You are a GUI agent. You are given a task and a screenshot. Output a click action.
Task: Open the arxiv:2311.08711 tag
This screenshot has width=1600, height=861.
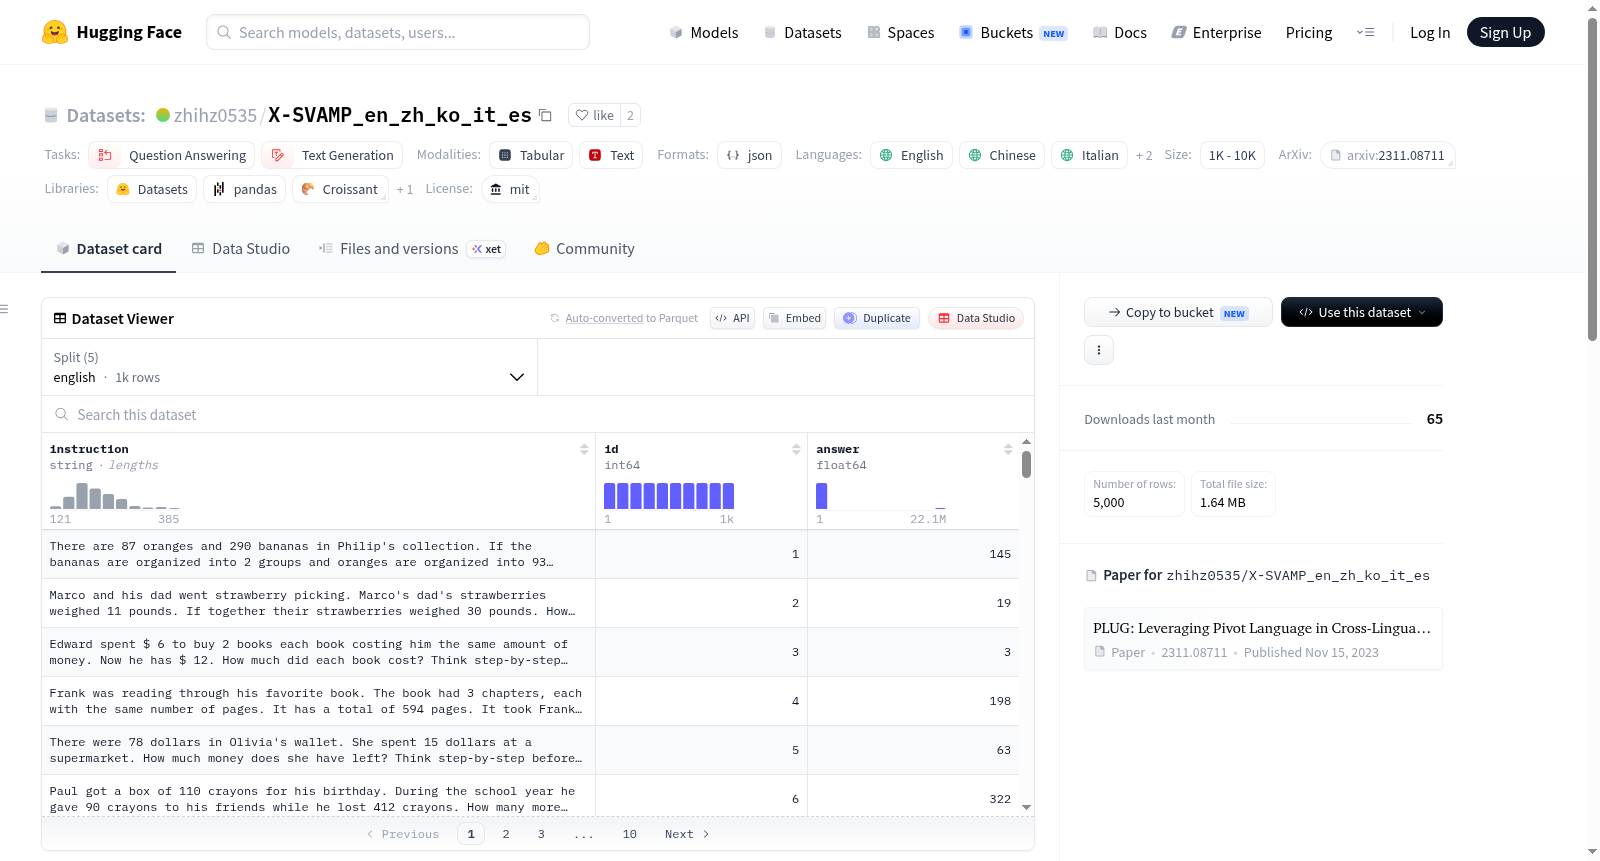pyautogui.click(x=1388, y=155)
